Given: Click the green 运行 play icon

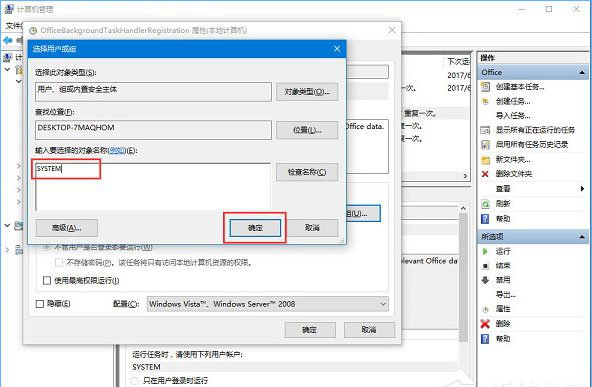Looking at the screenshot, I should click(485, 251).
